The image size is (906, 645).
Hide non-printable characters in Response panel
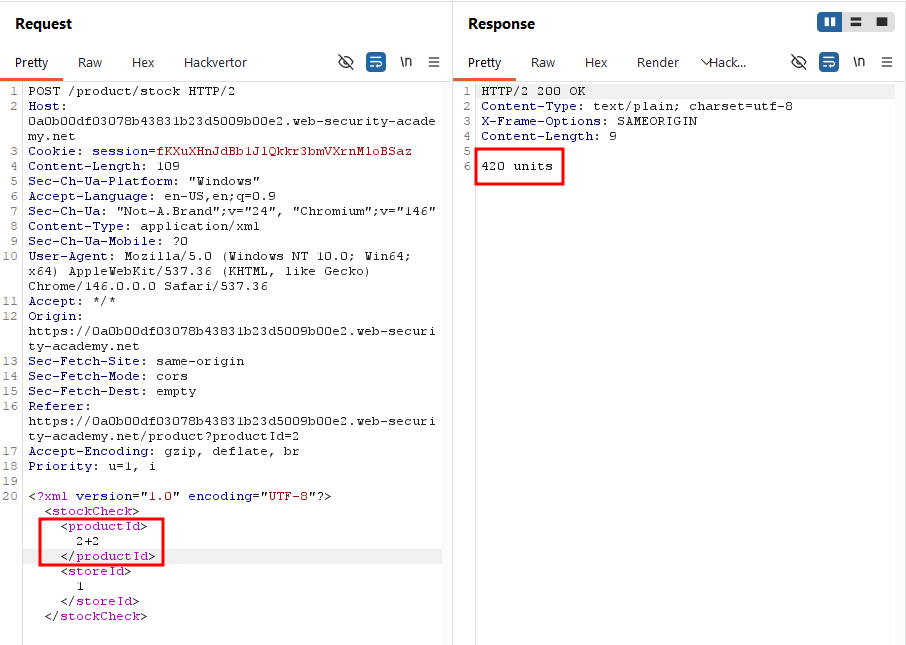coord(799,62)
